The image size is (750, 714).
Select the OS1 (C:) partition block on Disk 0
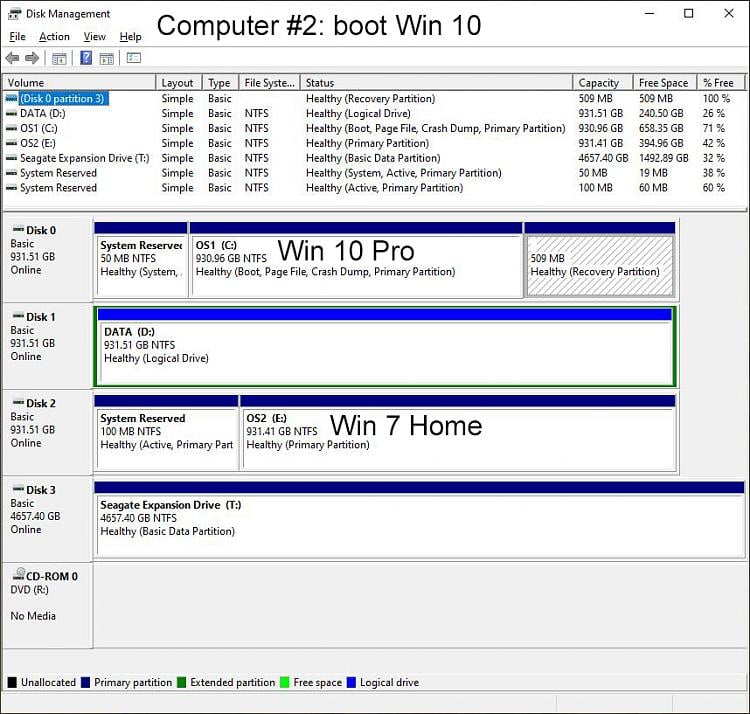(356, 260)
